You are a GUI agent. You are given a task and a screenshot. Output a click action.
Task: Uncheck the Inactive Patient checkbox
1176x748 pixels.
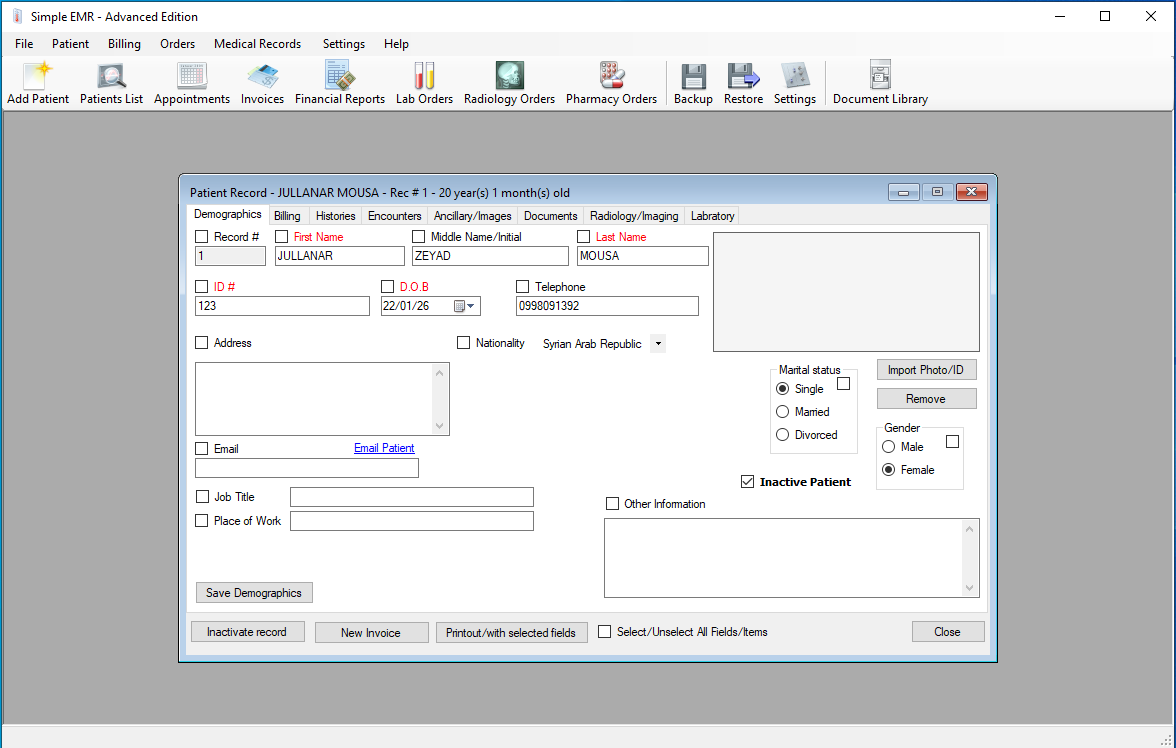pyautogui.click(x=747, y=481)
